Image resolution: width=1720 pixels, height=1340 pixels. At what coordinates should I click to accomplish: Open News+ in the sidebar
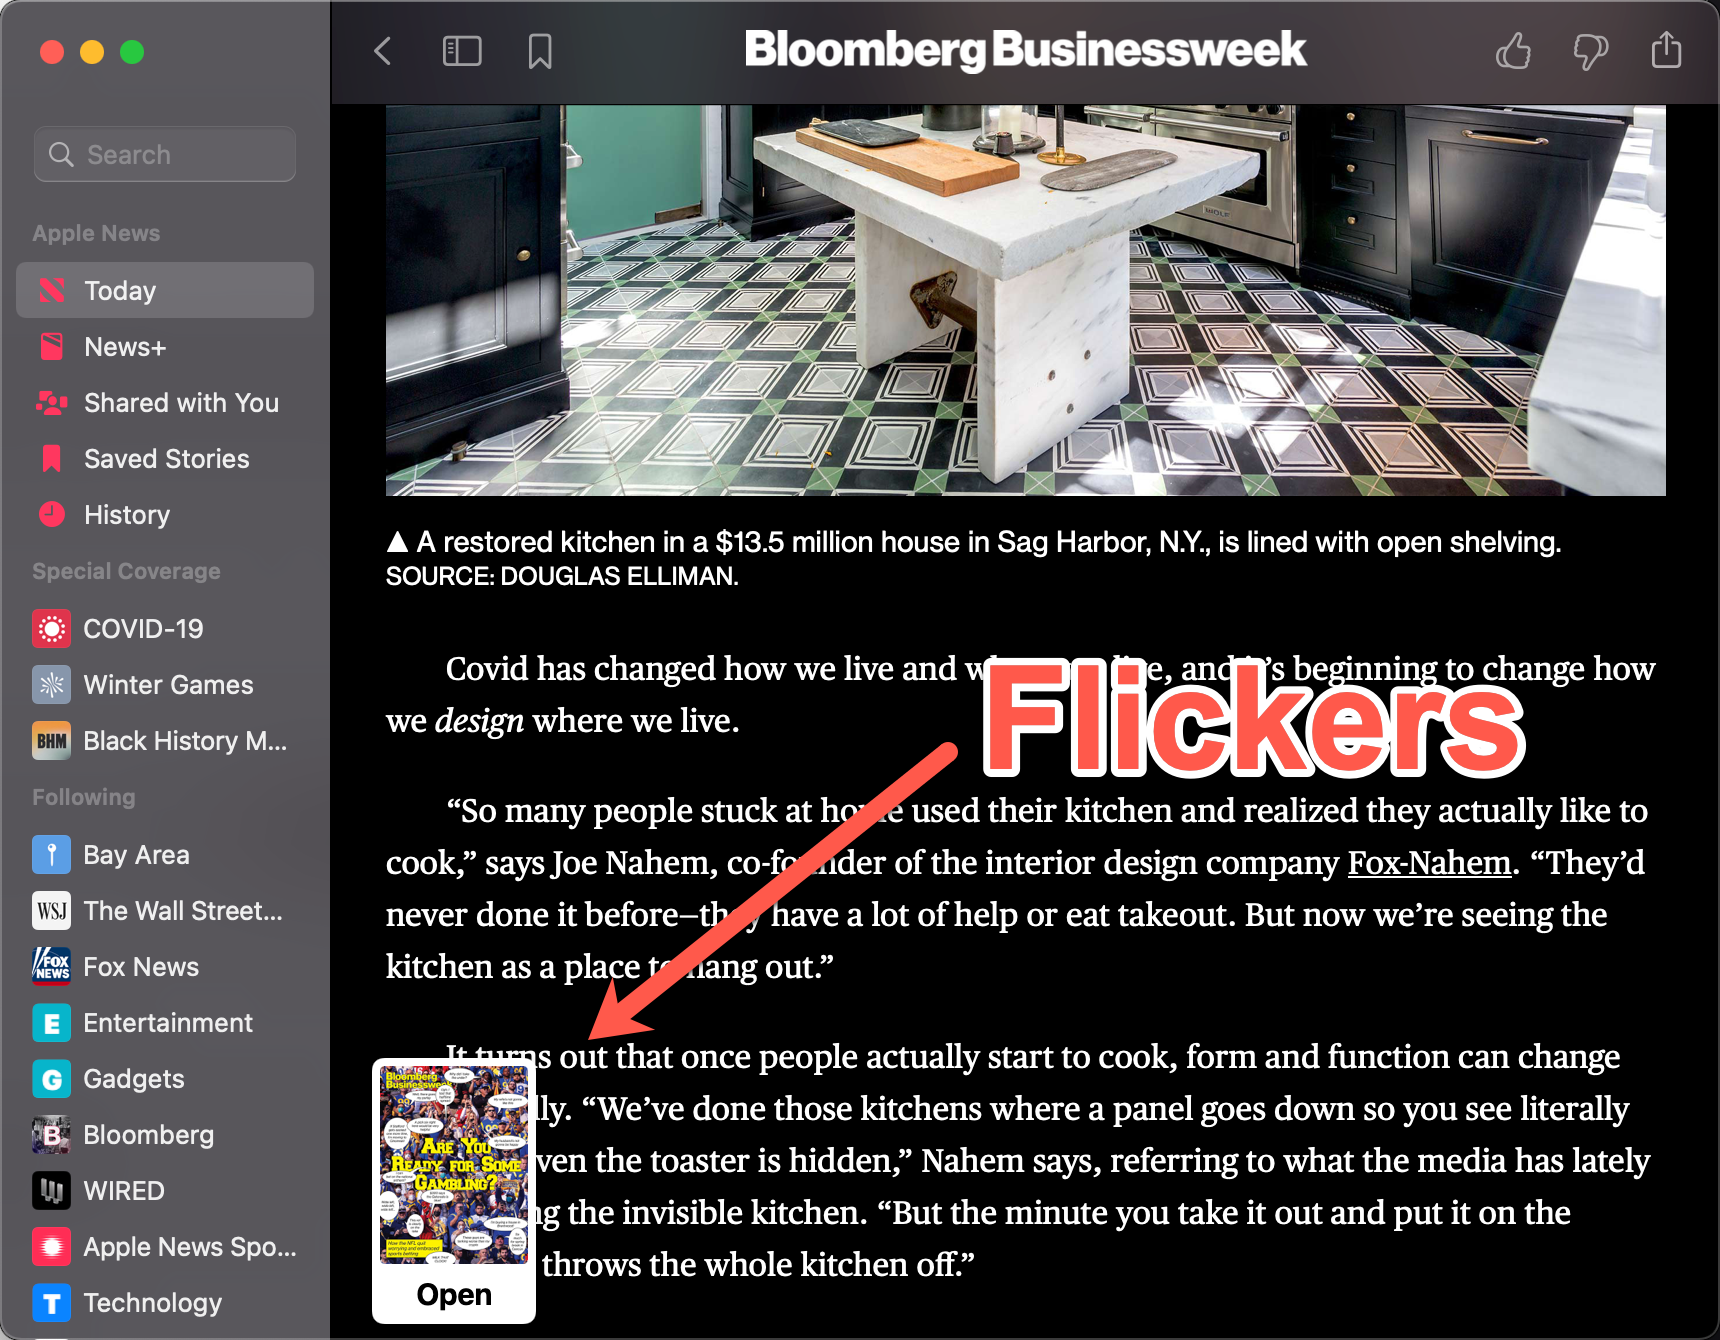tap(165, 347)
